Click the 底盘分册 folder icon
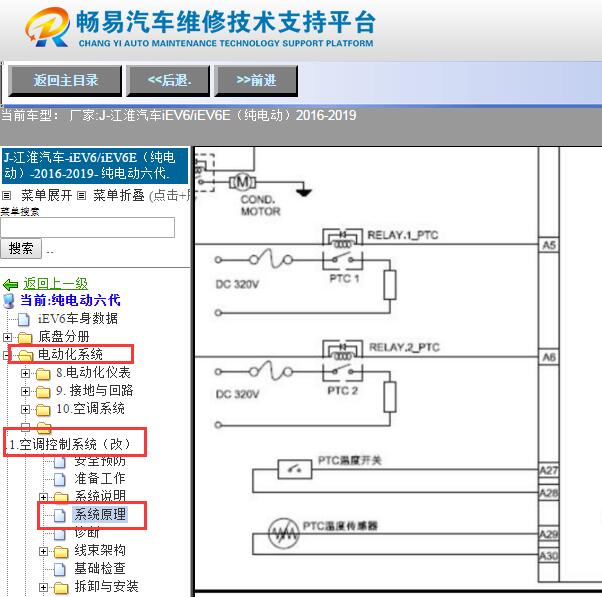602x597 pixels. [x=25, y=338]
